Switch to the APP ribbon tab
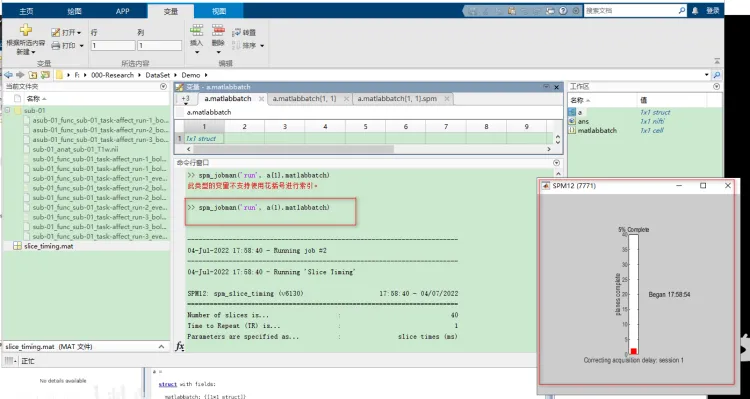Screen dimensions: 750x399 [122, 11]
